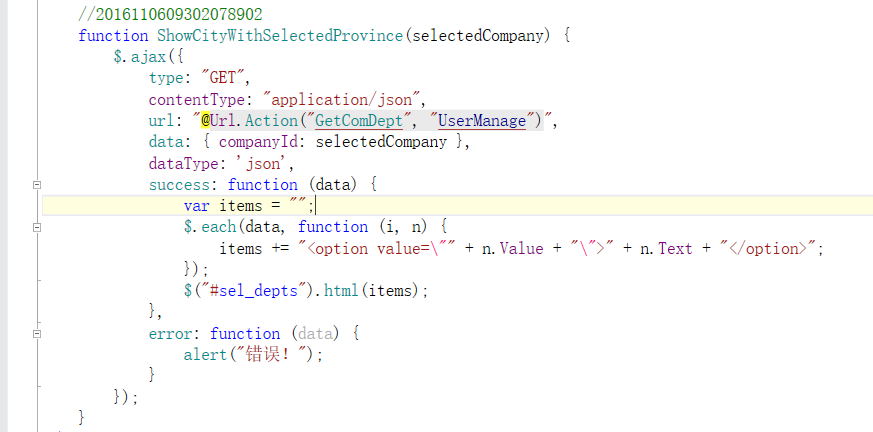Click the "GetComDept" action name

coord(359,121)
